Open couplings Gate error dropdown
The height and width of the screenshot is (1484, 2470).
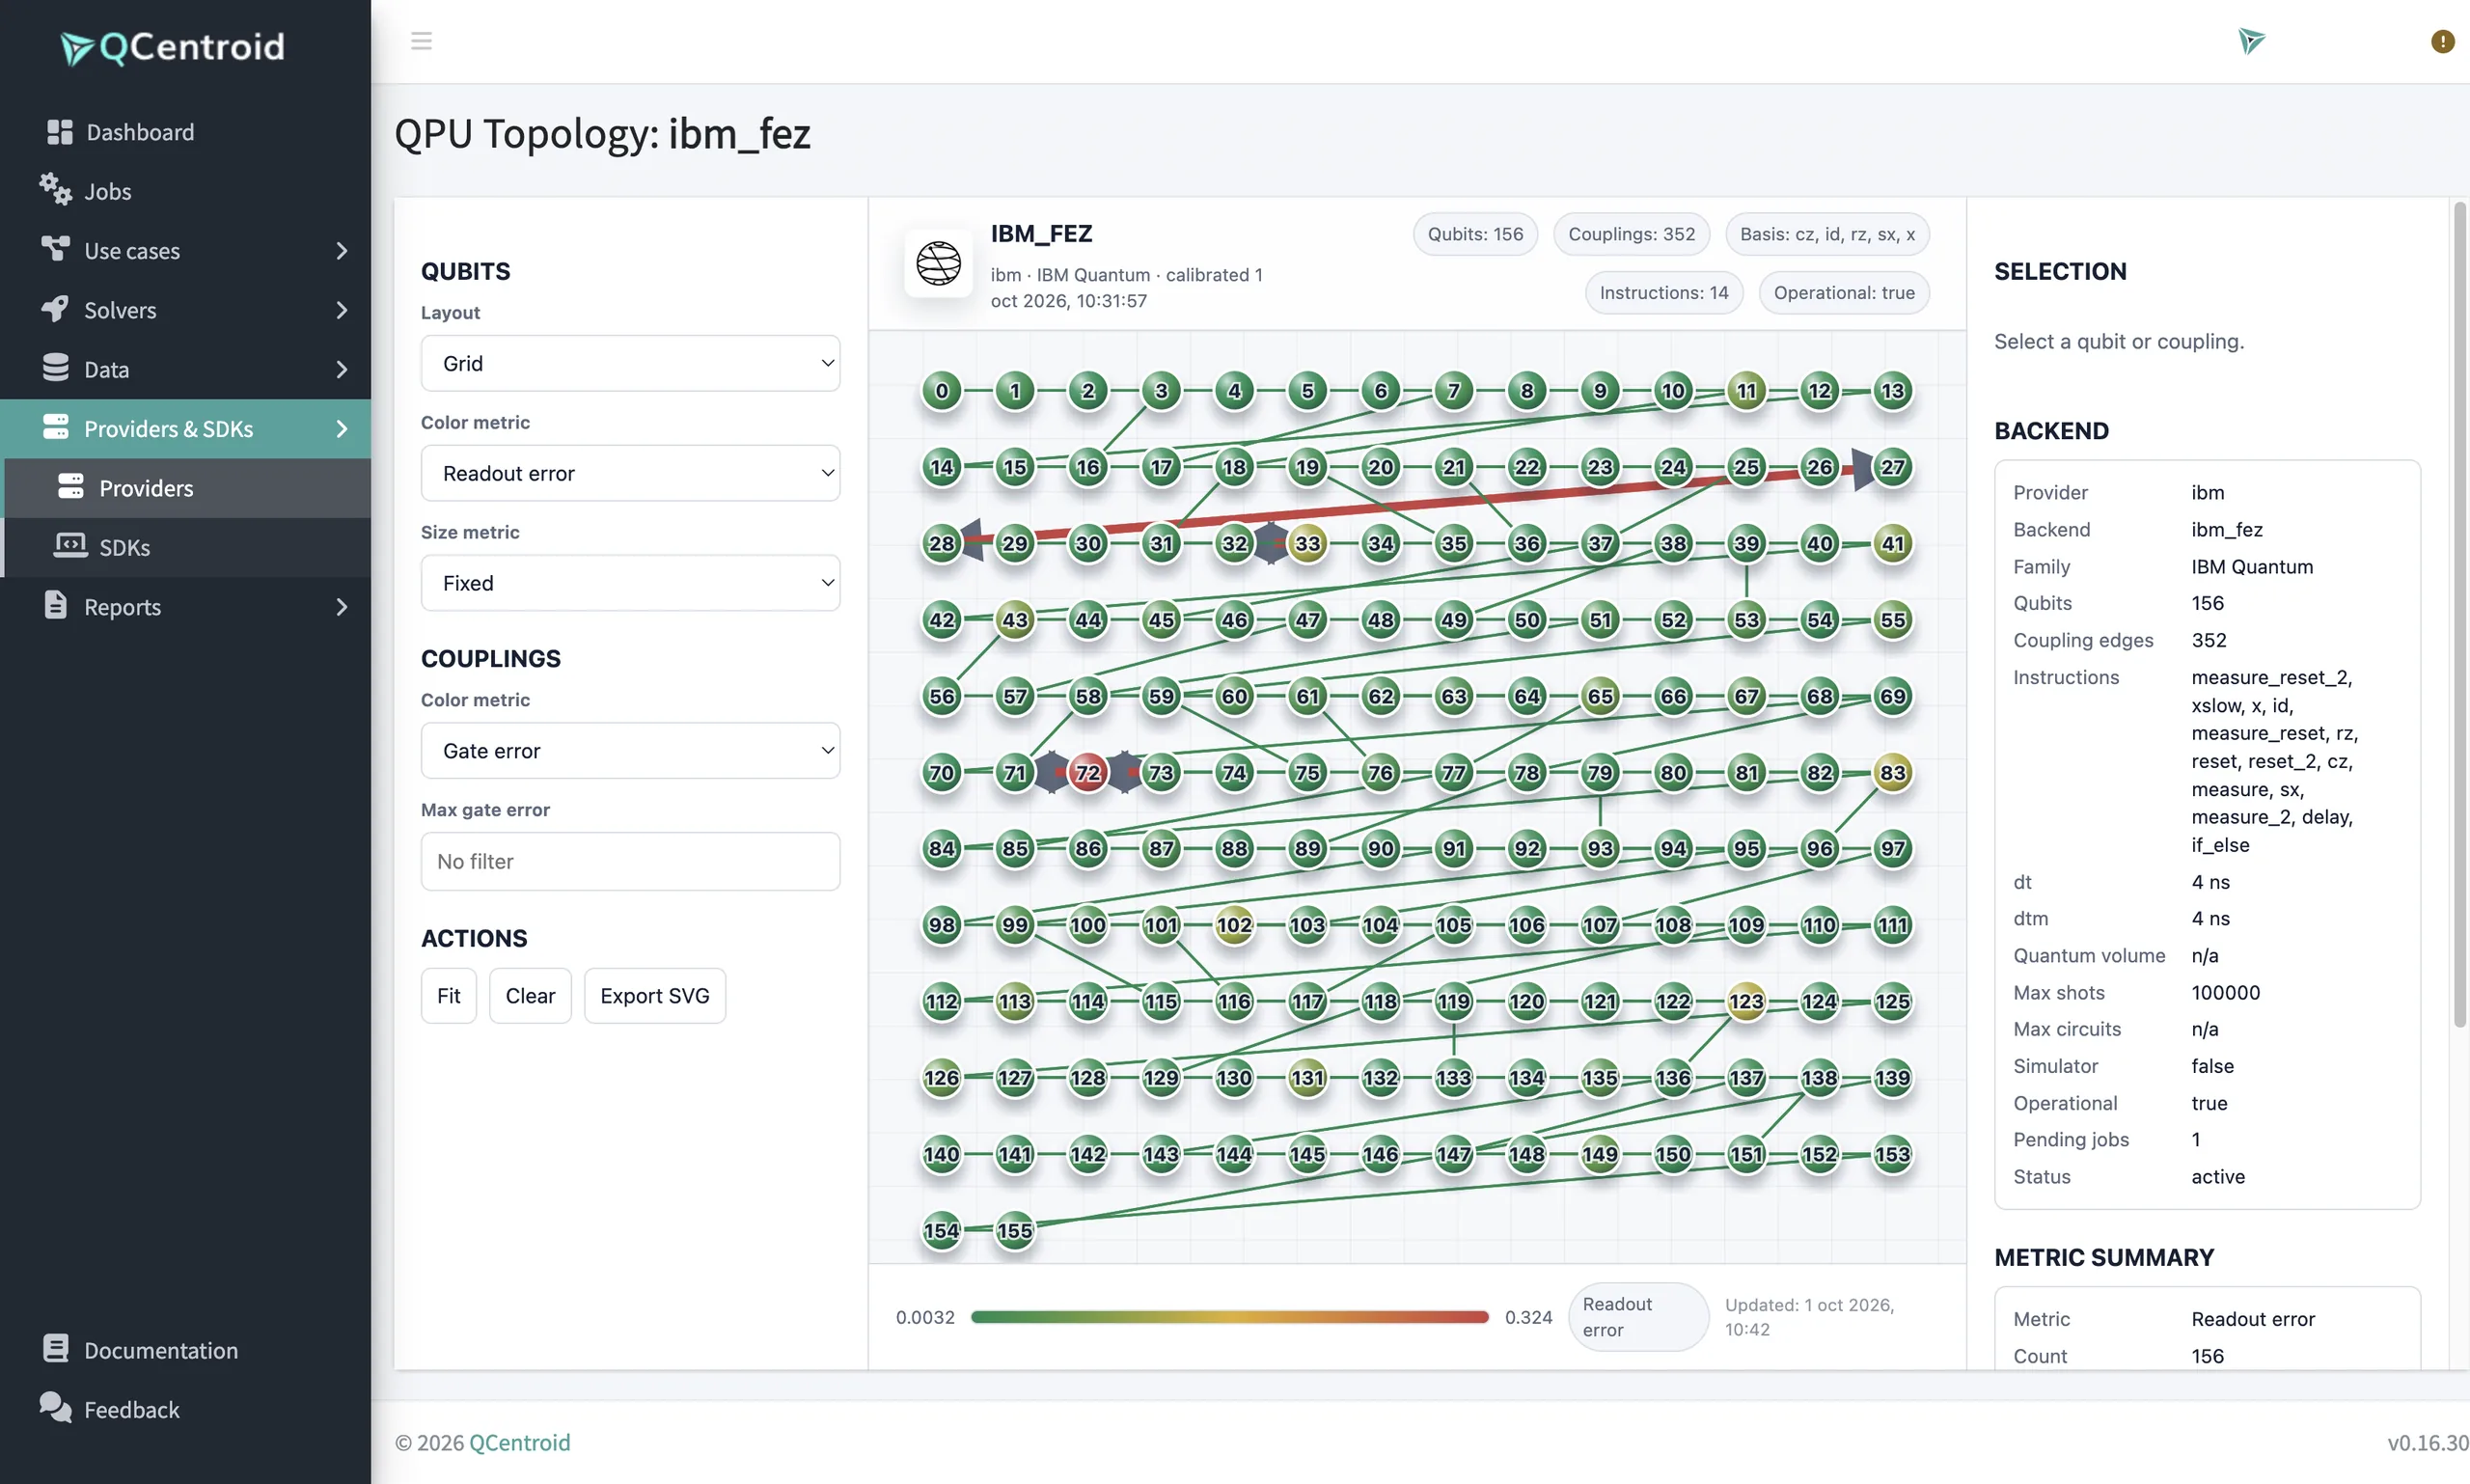[630, 751]
